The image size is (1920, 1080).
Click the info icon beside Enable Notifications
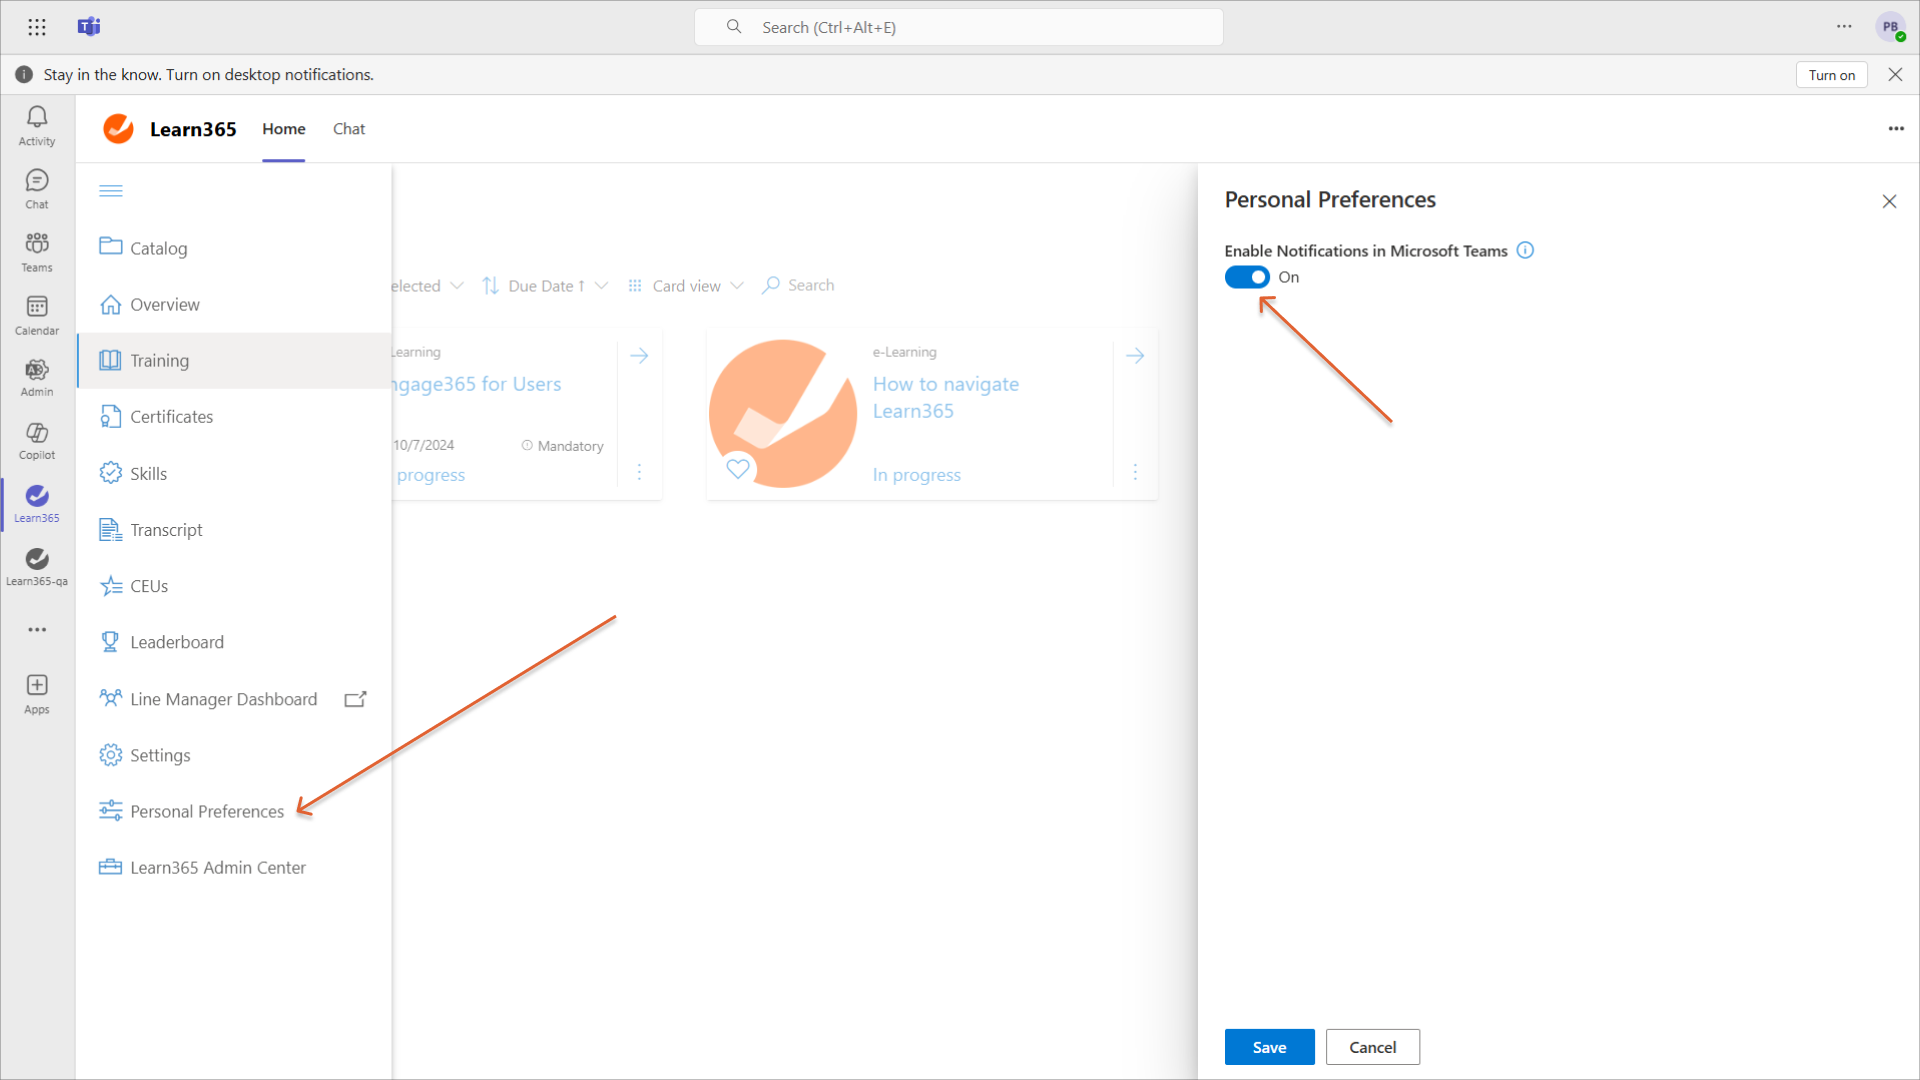pos(1525,251)
